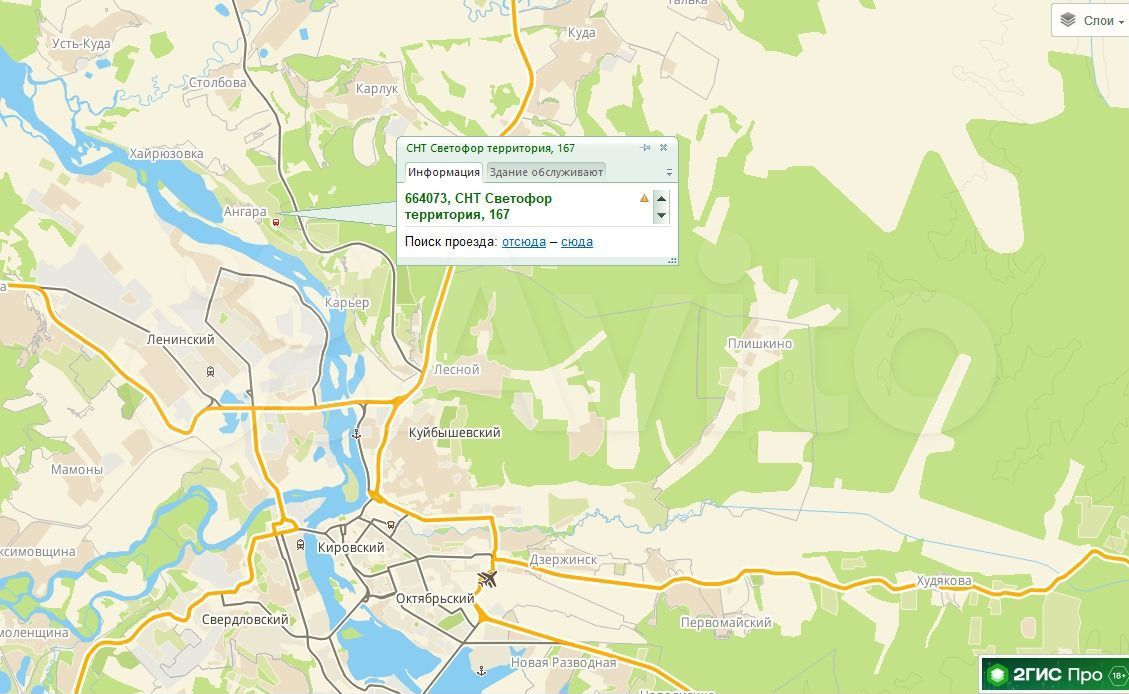Open the Слои layers dropdown
This screenshot has width=1129, height=694.
pyautogui.click(x=1091, y=21)
